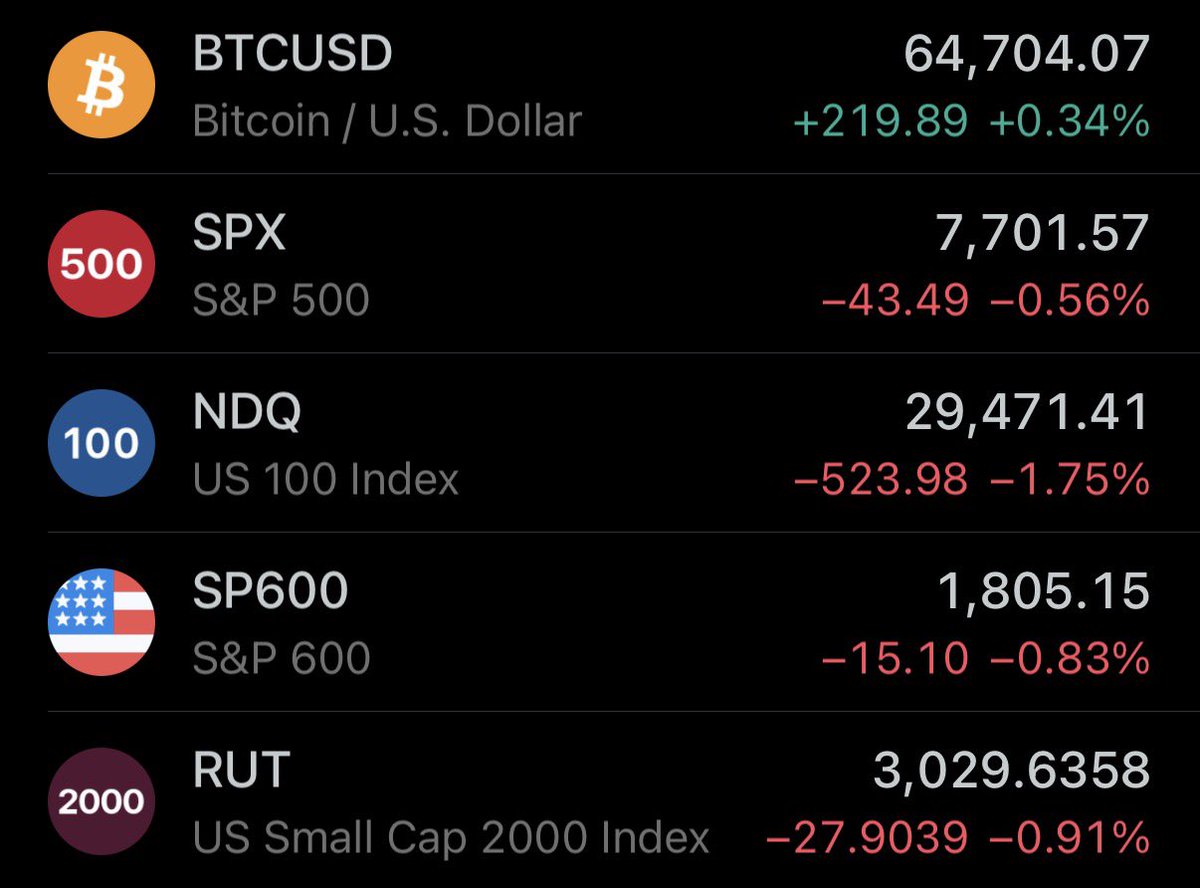Tap the red −1.75% change value
1200x888 pixels.
click(1070, 480)
